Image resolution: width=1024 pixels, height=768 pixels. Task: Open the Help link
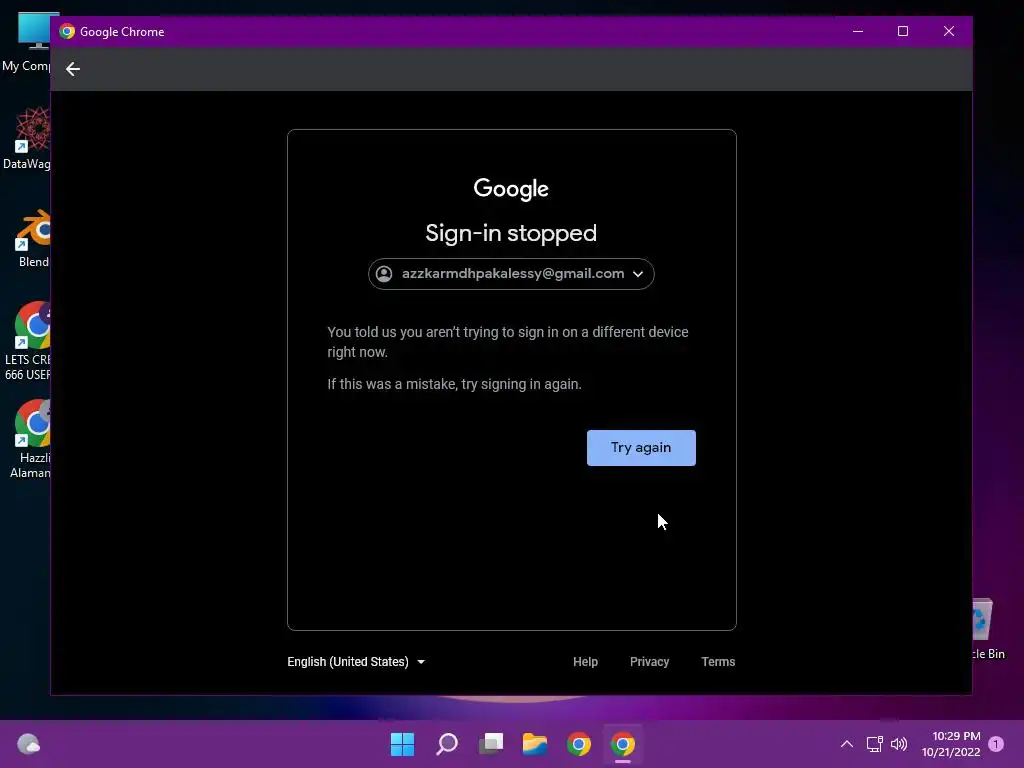585,662
